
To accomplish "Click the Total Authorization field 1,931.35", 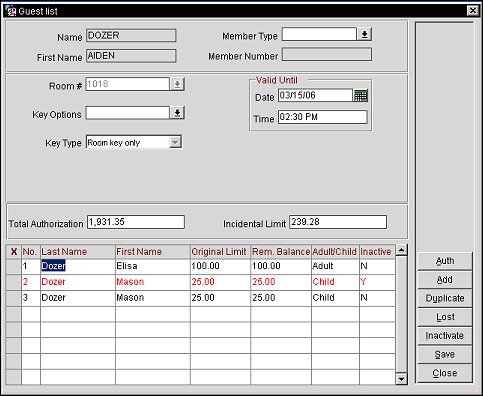I will tap(136, 222).
